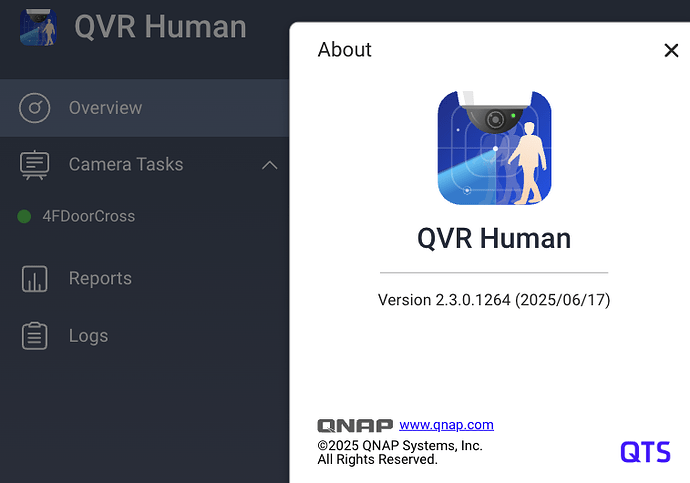Visit the www.qnap.com link
The image size is (690, 483).
coord(446,424)
